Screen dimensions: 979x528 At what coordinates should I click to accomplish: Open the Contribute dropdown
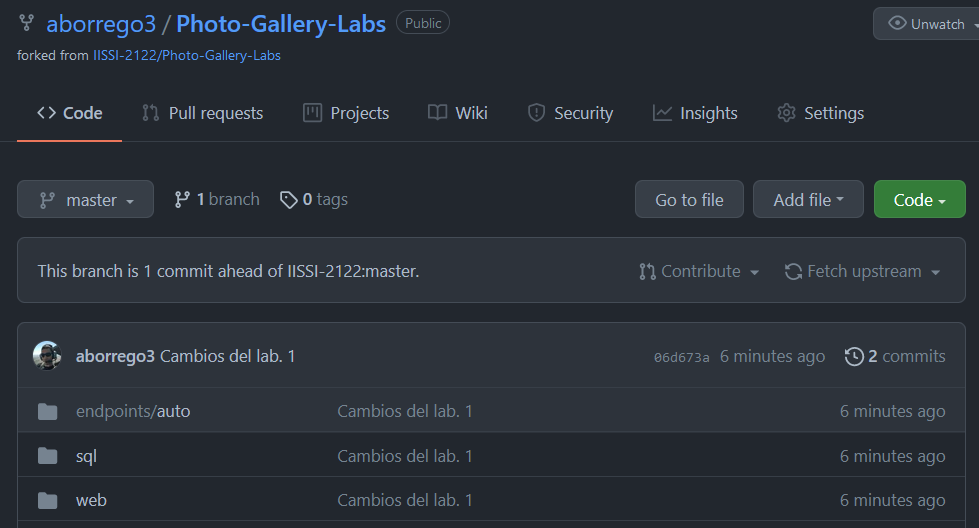point(699,271)
